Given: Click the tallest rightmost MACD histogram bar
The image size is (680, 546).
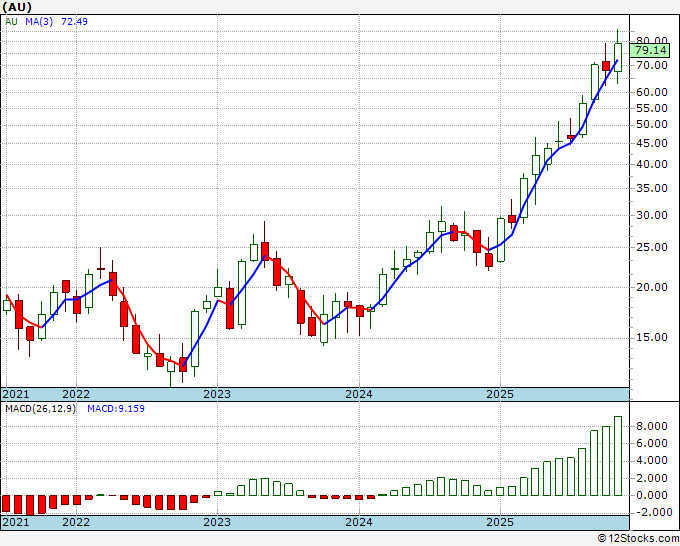Looking at the screenshot, I should click(x=618, y=456).
